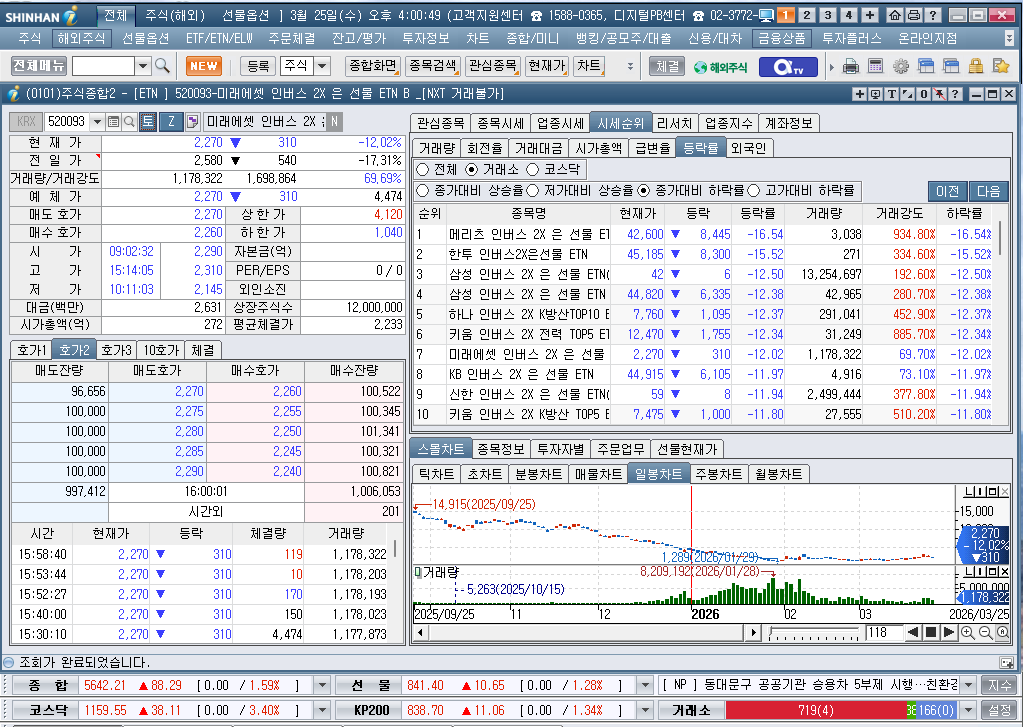Switch to virtual screen 2
This screenshot has width=1023, height=727.
(807, 15)
